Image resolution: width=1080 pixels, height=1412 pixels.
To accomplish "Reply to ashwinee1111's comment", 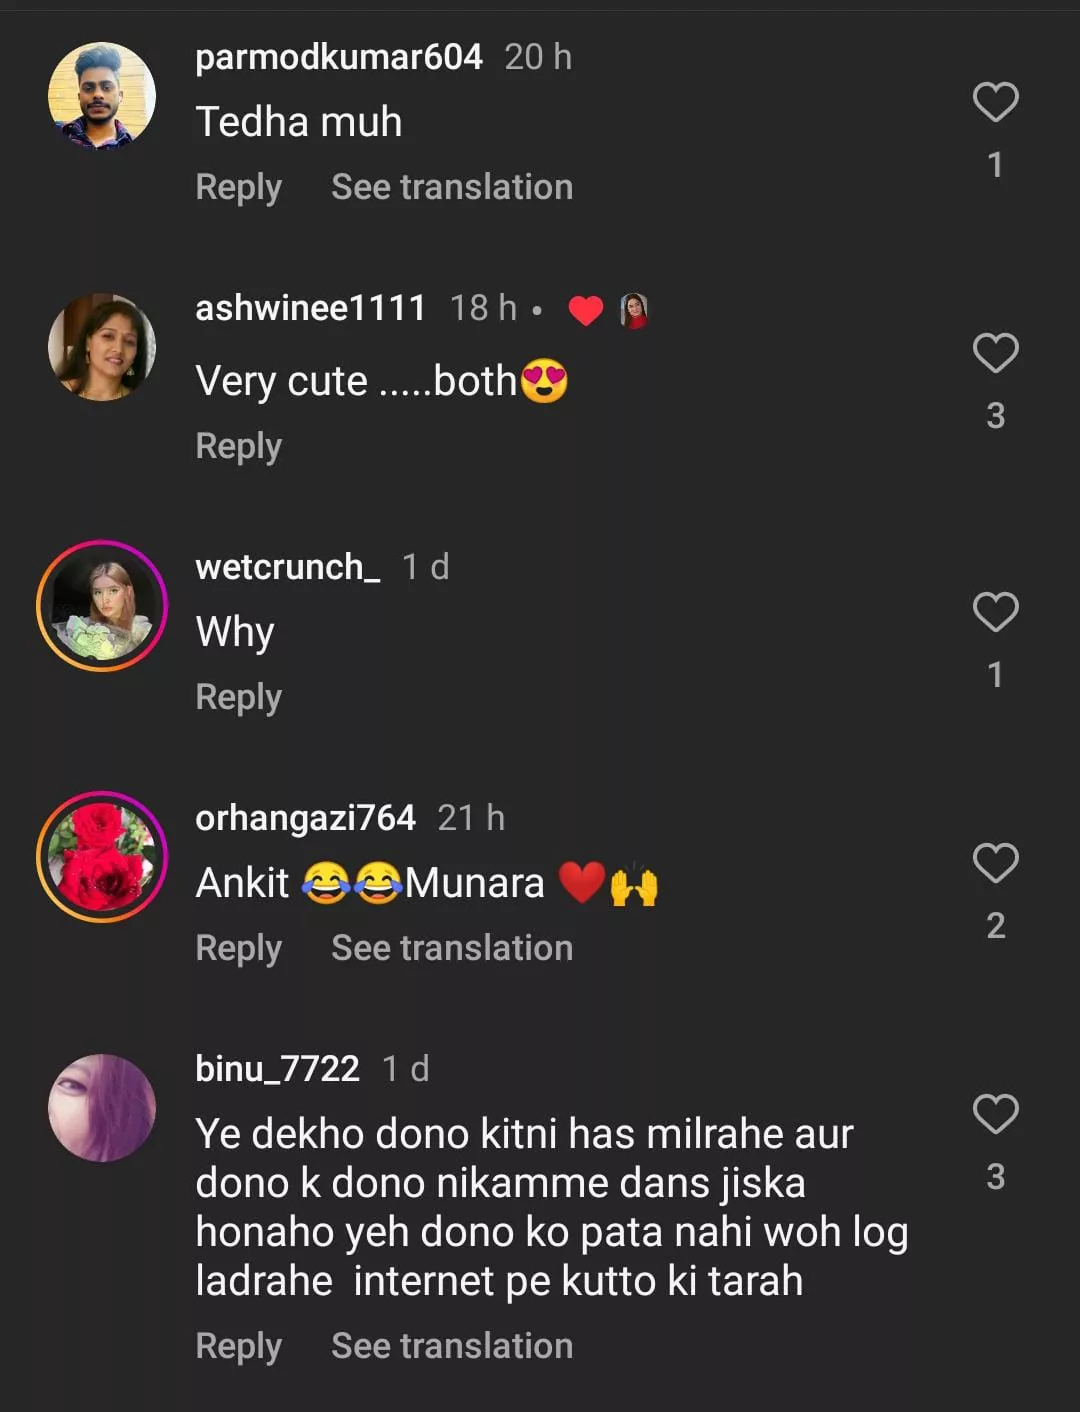I will click(238, 446).
